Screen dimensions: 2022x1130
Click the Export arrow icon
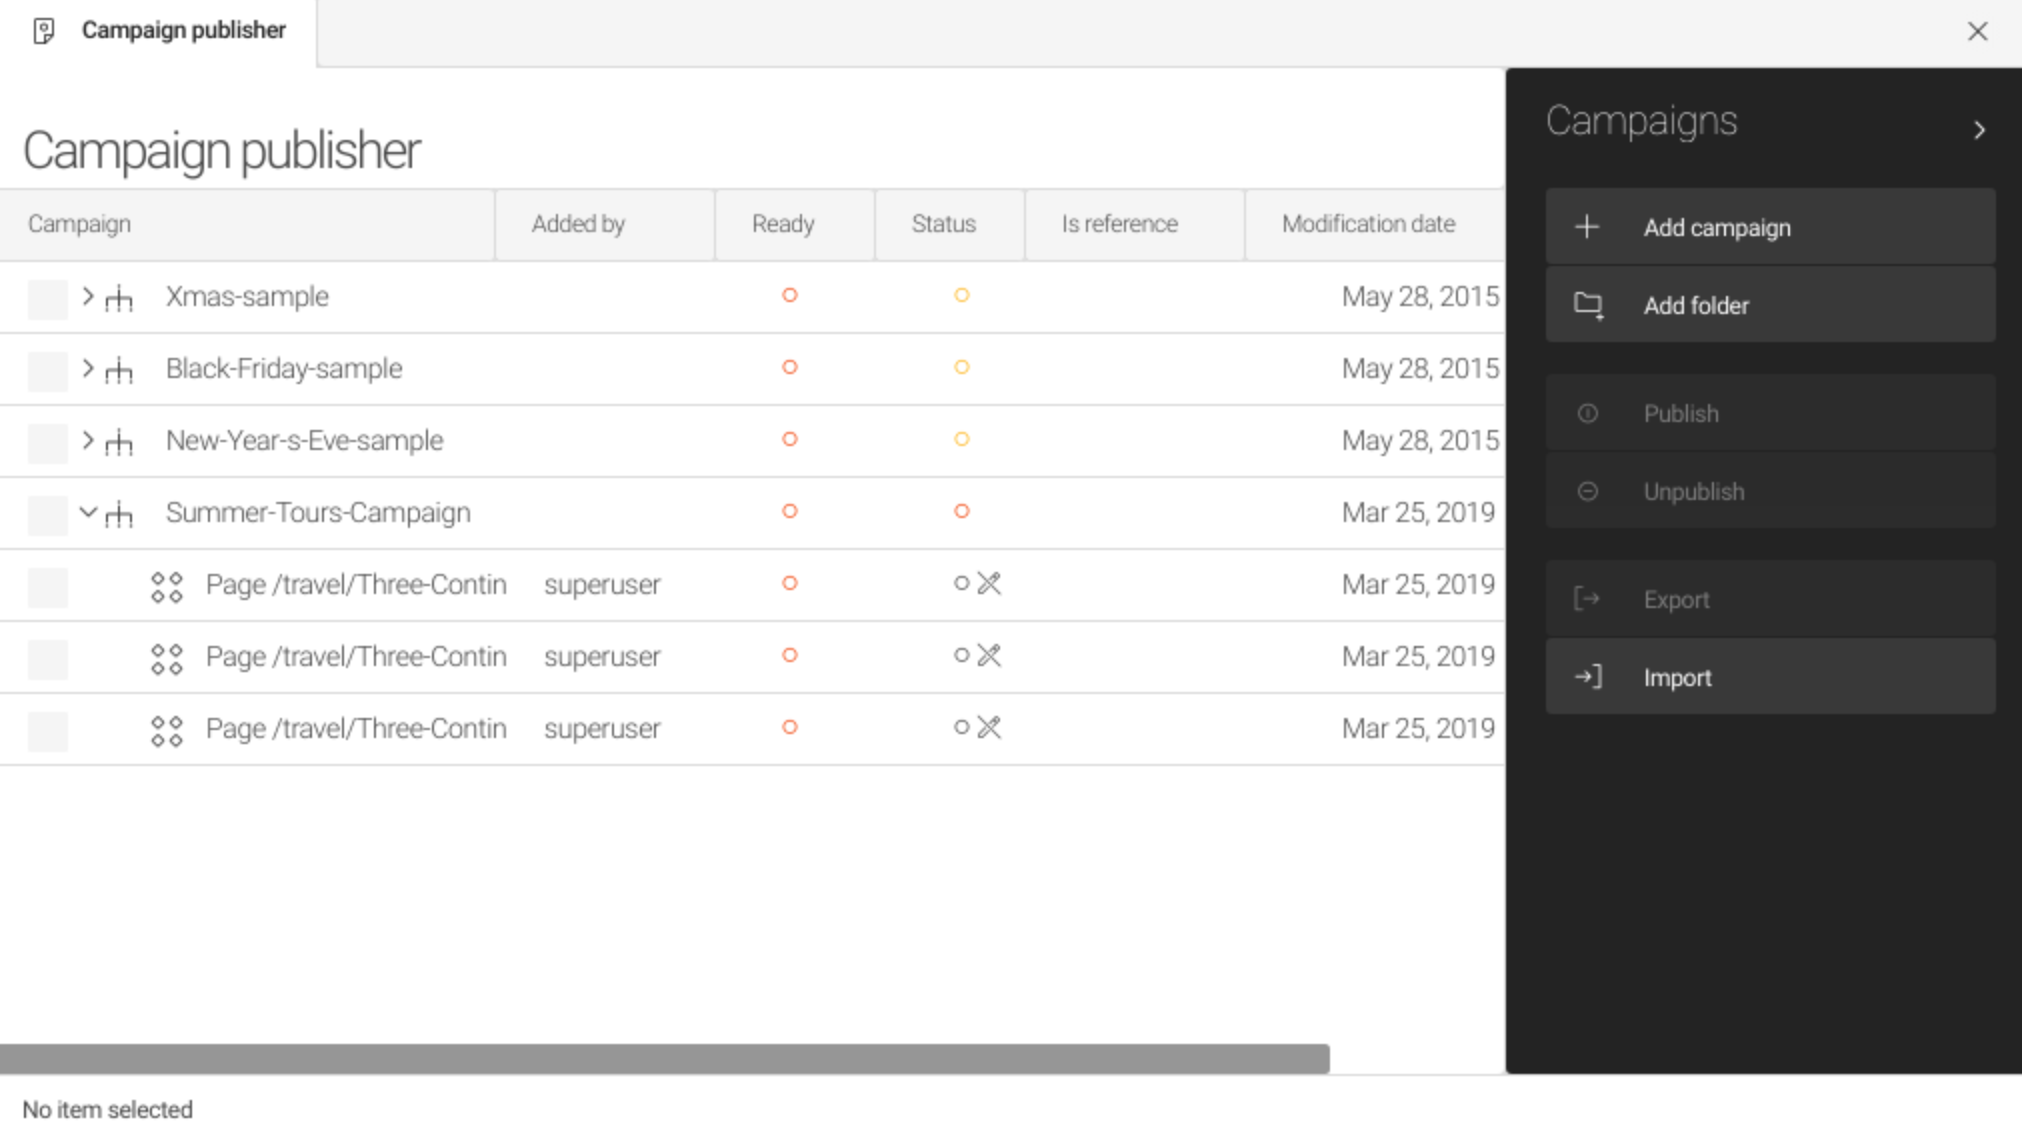1587,599
